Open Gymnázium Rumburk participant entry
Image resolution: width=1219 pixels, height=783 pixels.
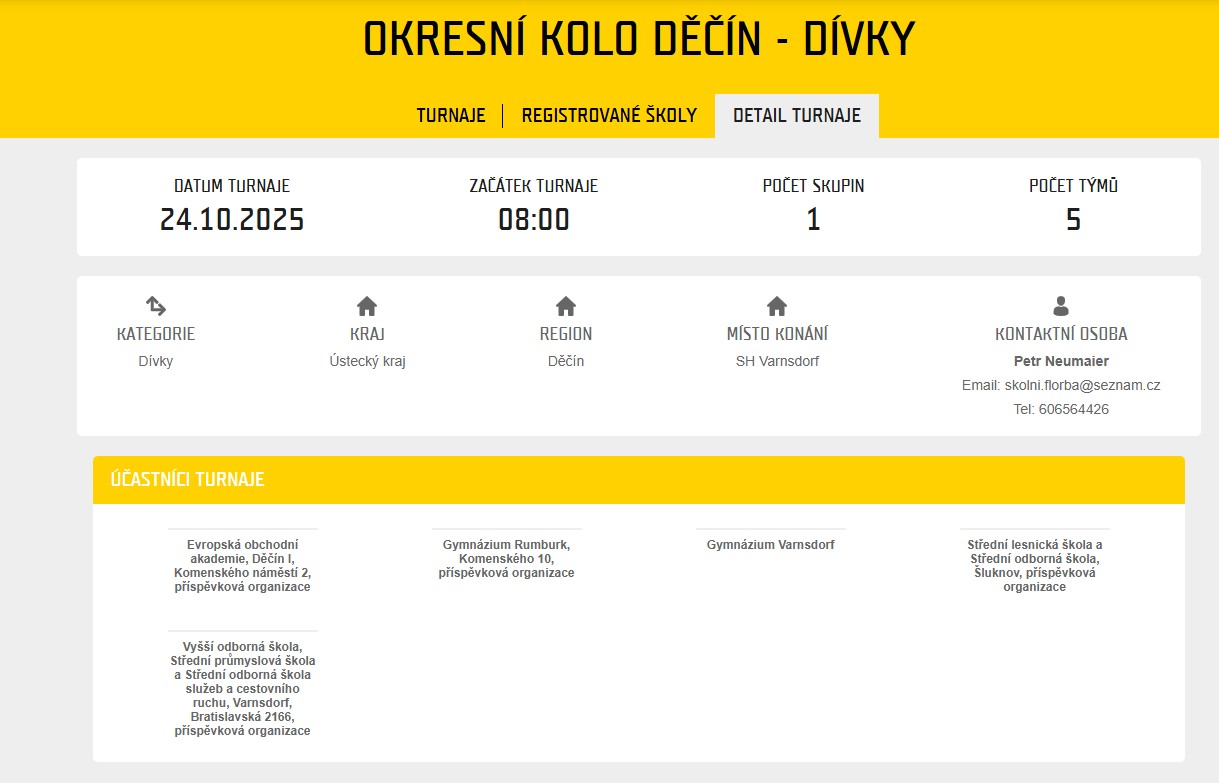click(506, 559)
